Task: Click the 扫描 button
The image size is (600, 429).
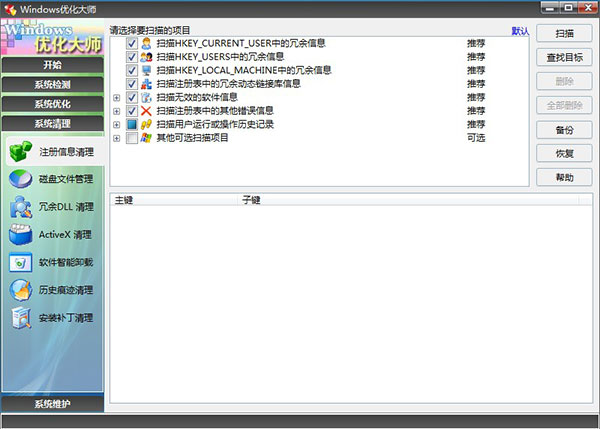Action: (563, 32)
